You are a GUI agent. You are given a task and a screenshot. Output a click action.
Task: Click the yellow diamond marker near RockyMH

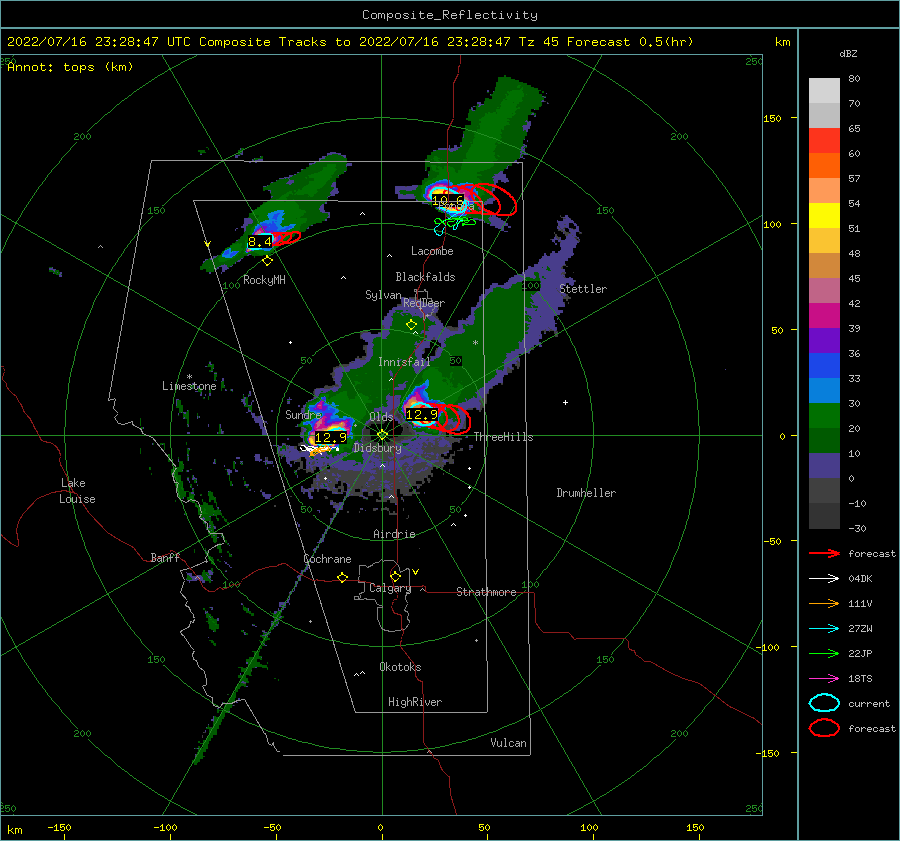click(x=267, y=261)
